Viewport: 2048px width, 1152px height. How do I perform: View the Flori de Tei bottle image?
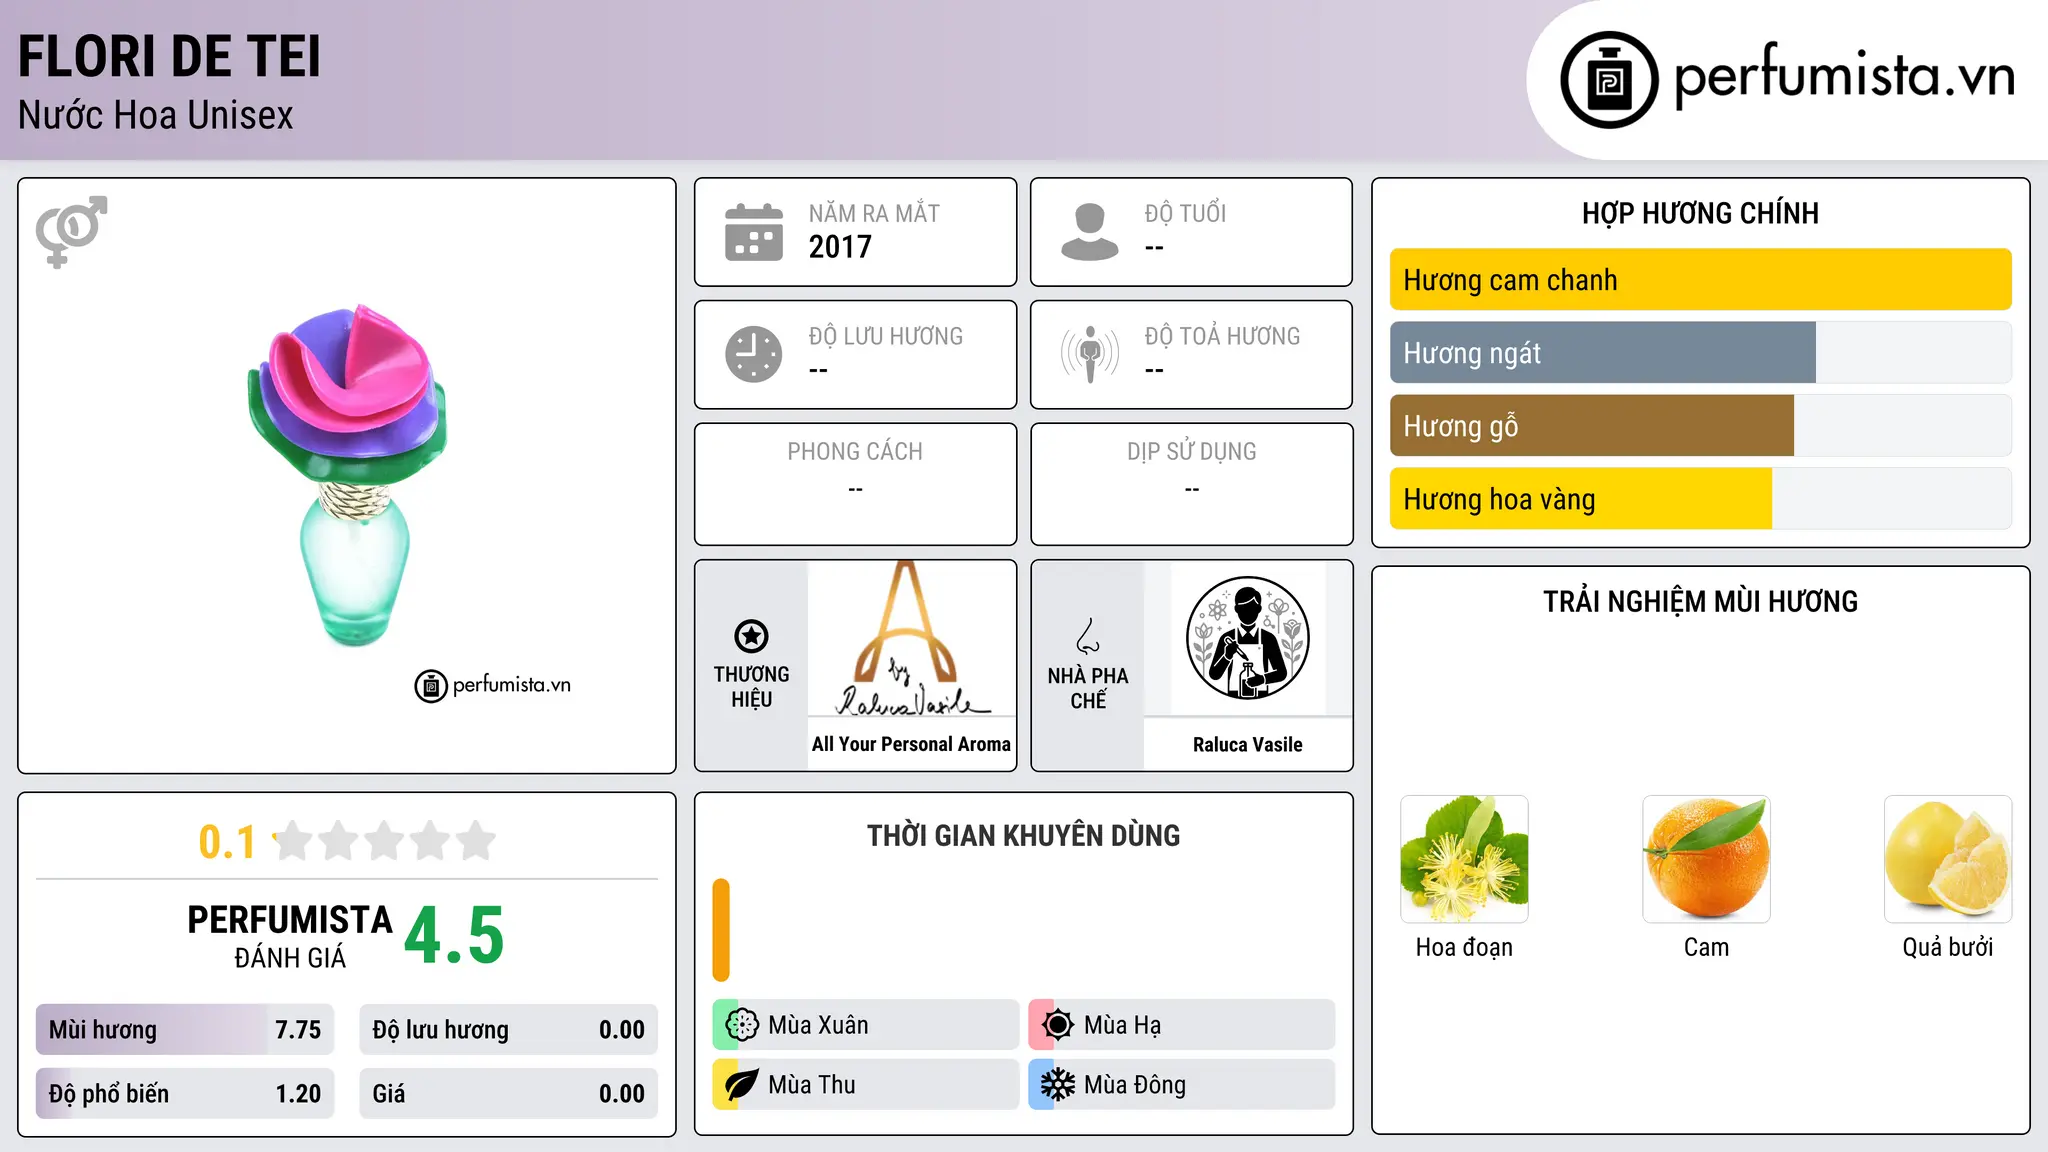(x=347, y=476)
